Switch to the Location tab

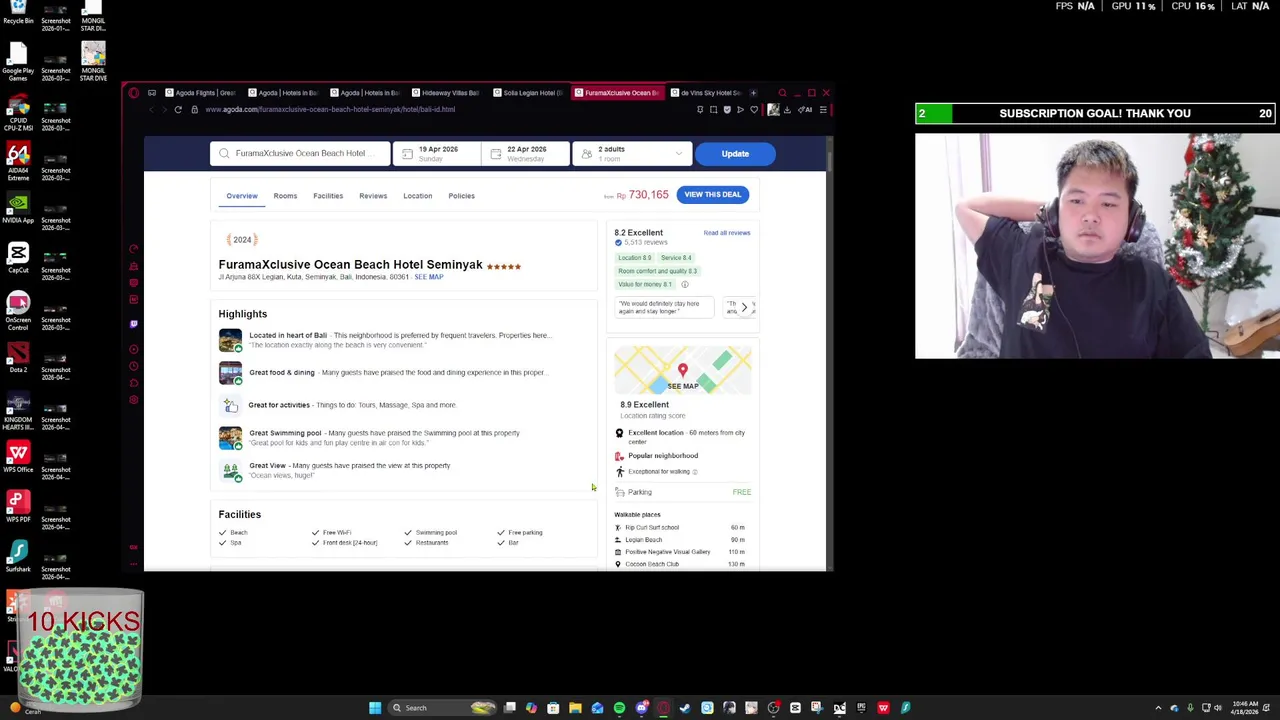tap(418, 196)
